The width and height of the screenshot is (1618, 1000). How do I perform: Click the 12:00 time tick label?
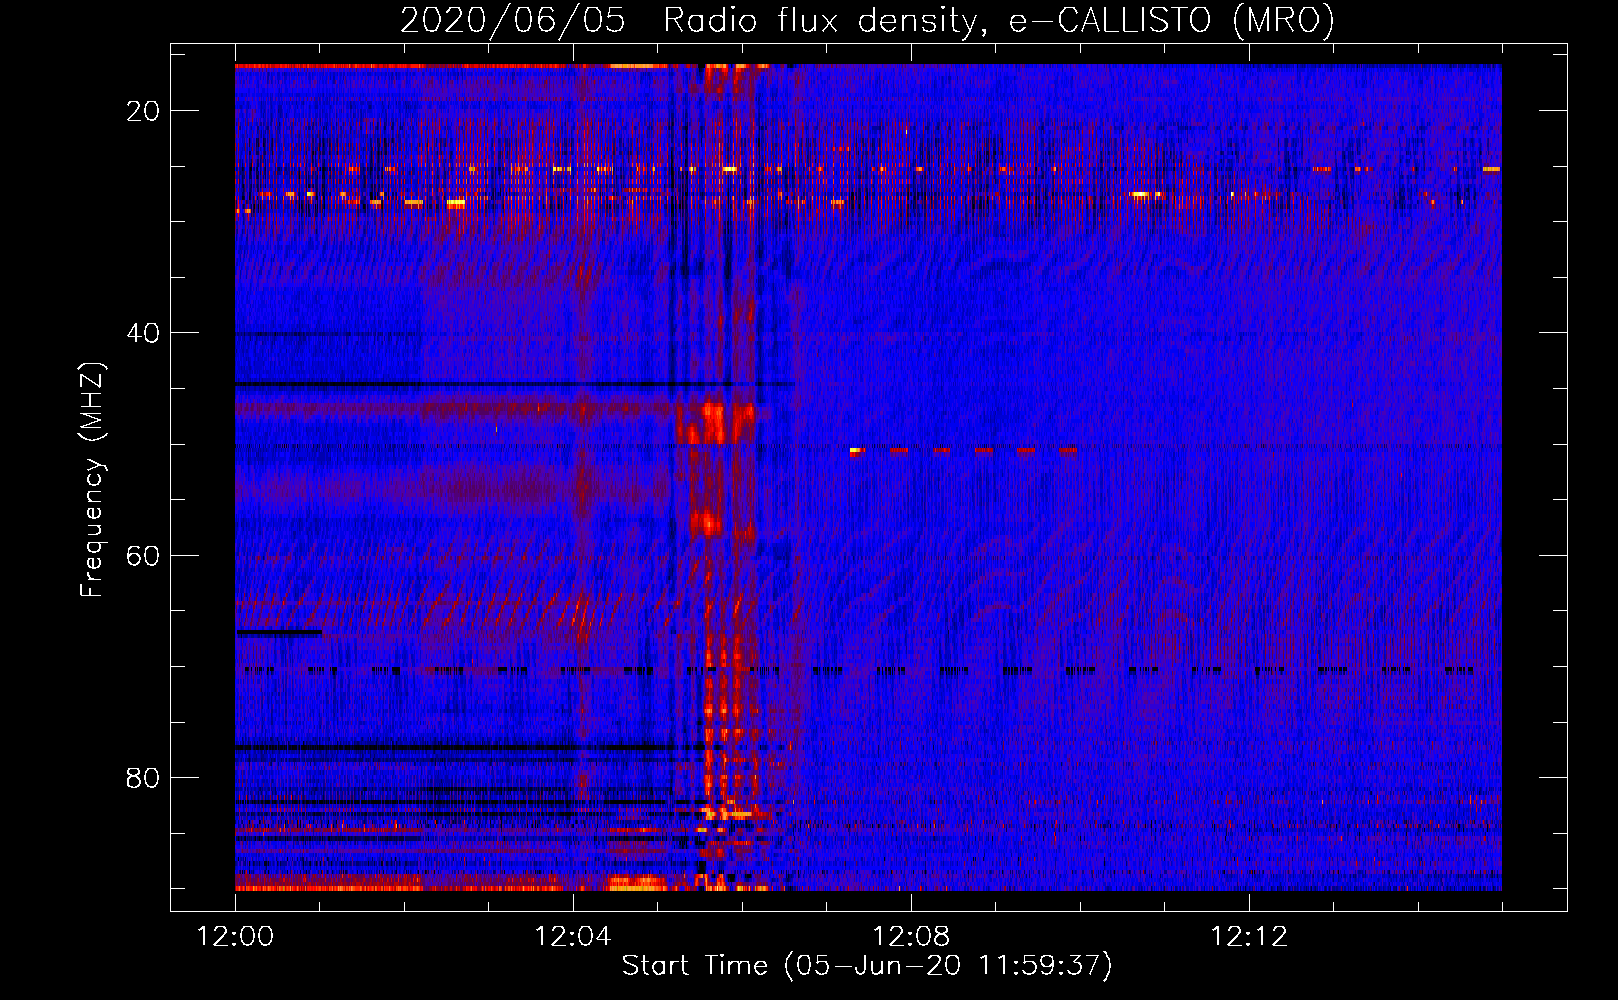236,937
